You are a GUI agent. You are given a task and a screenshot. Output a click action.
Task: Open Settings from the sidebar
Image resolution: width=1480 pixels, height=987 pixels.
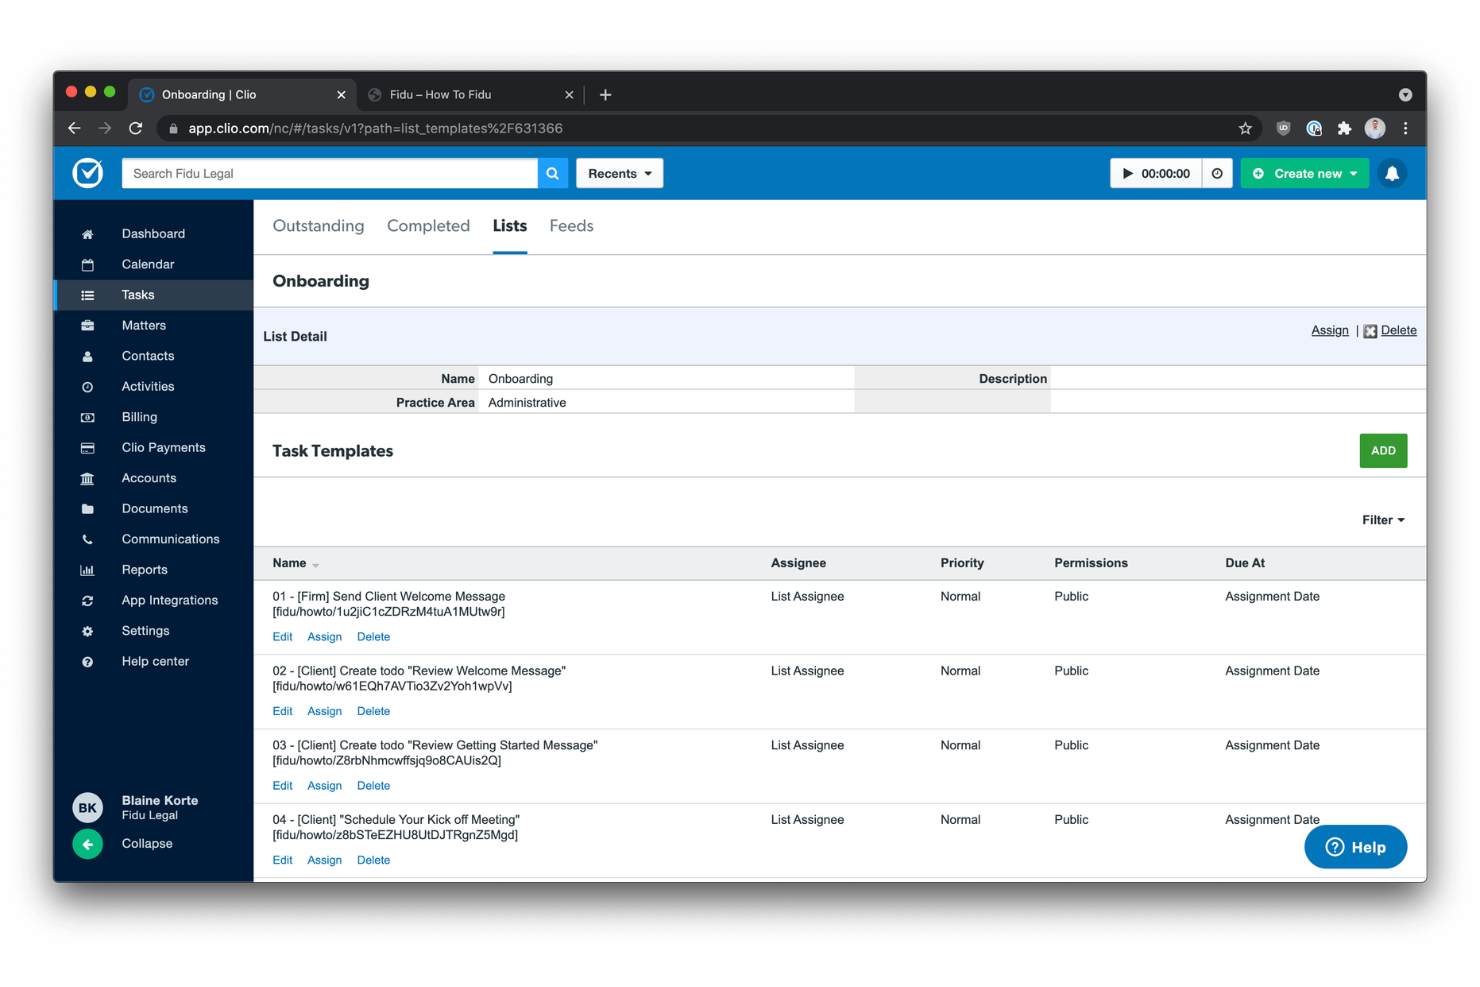[x=145, y=630]
